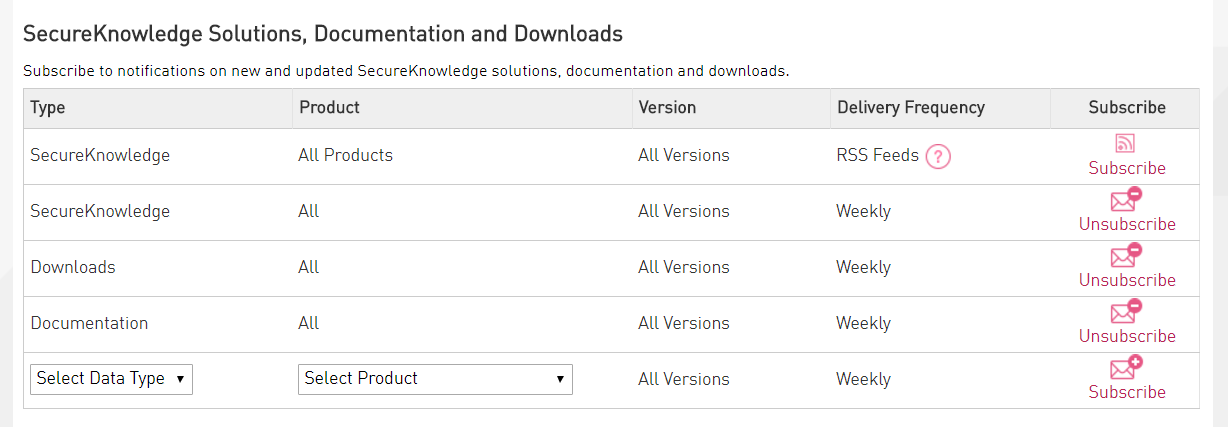Click the subscribe envelope plus icon
This screenshot has width=1228, height=427.
(1126, 367)
